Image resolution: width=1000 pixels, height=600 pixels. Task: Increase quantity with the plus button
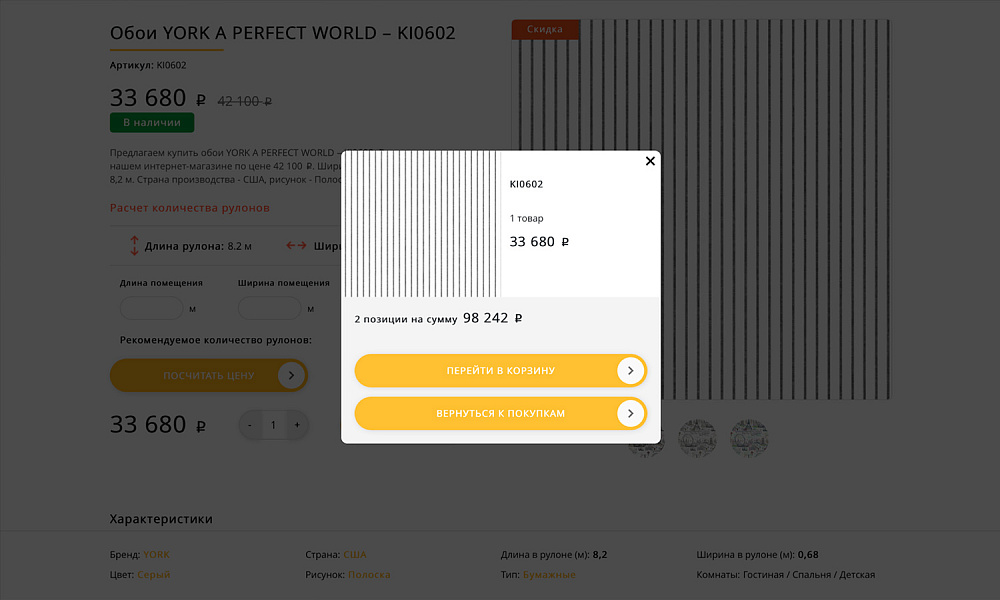(297, 425)
